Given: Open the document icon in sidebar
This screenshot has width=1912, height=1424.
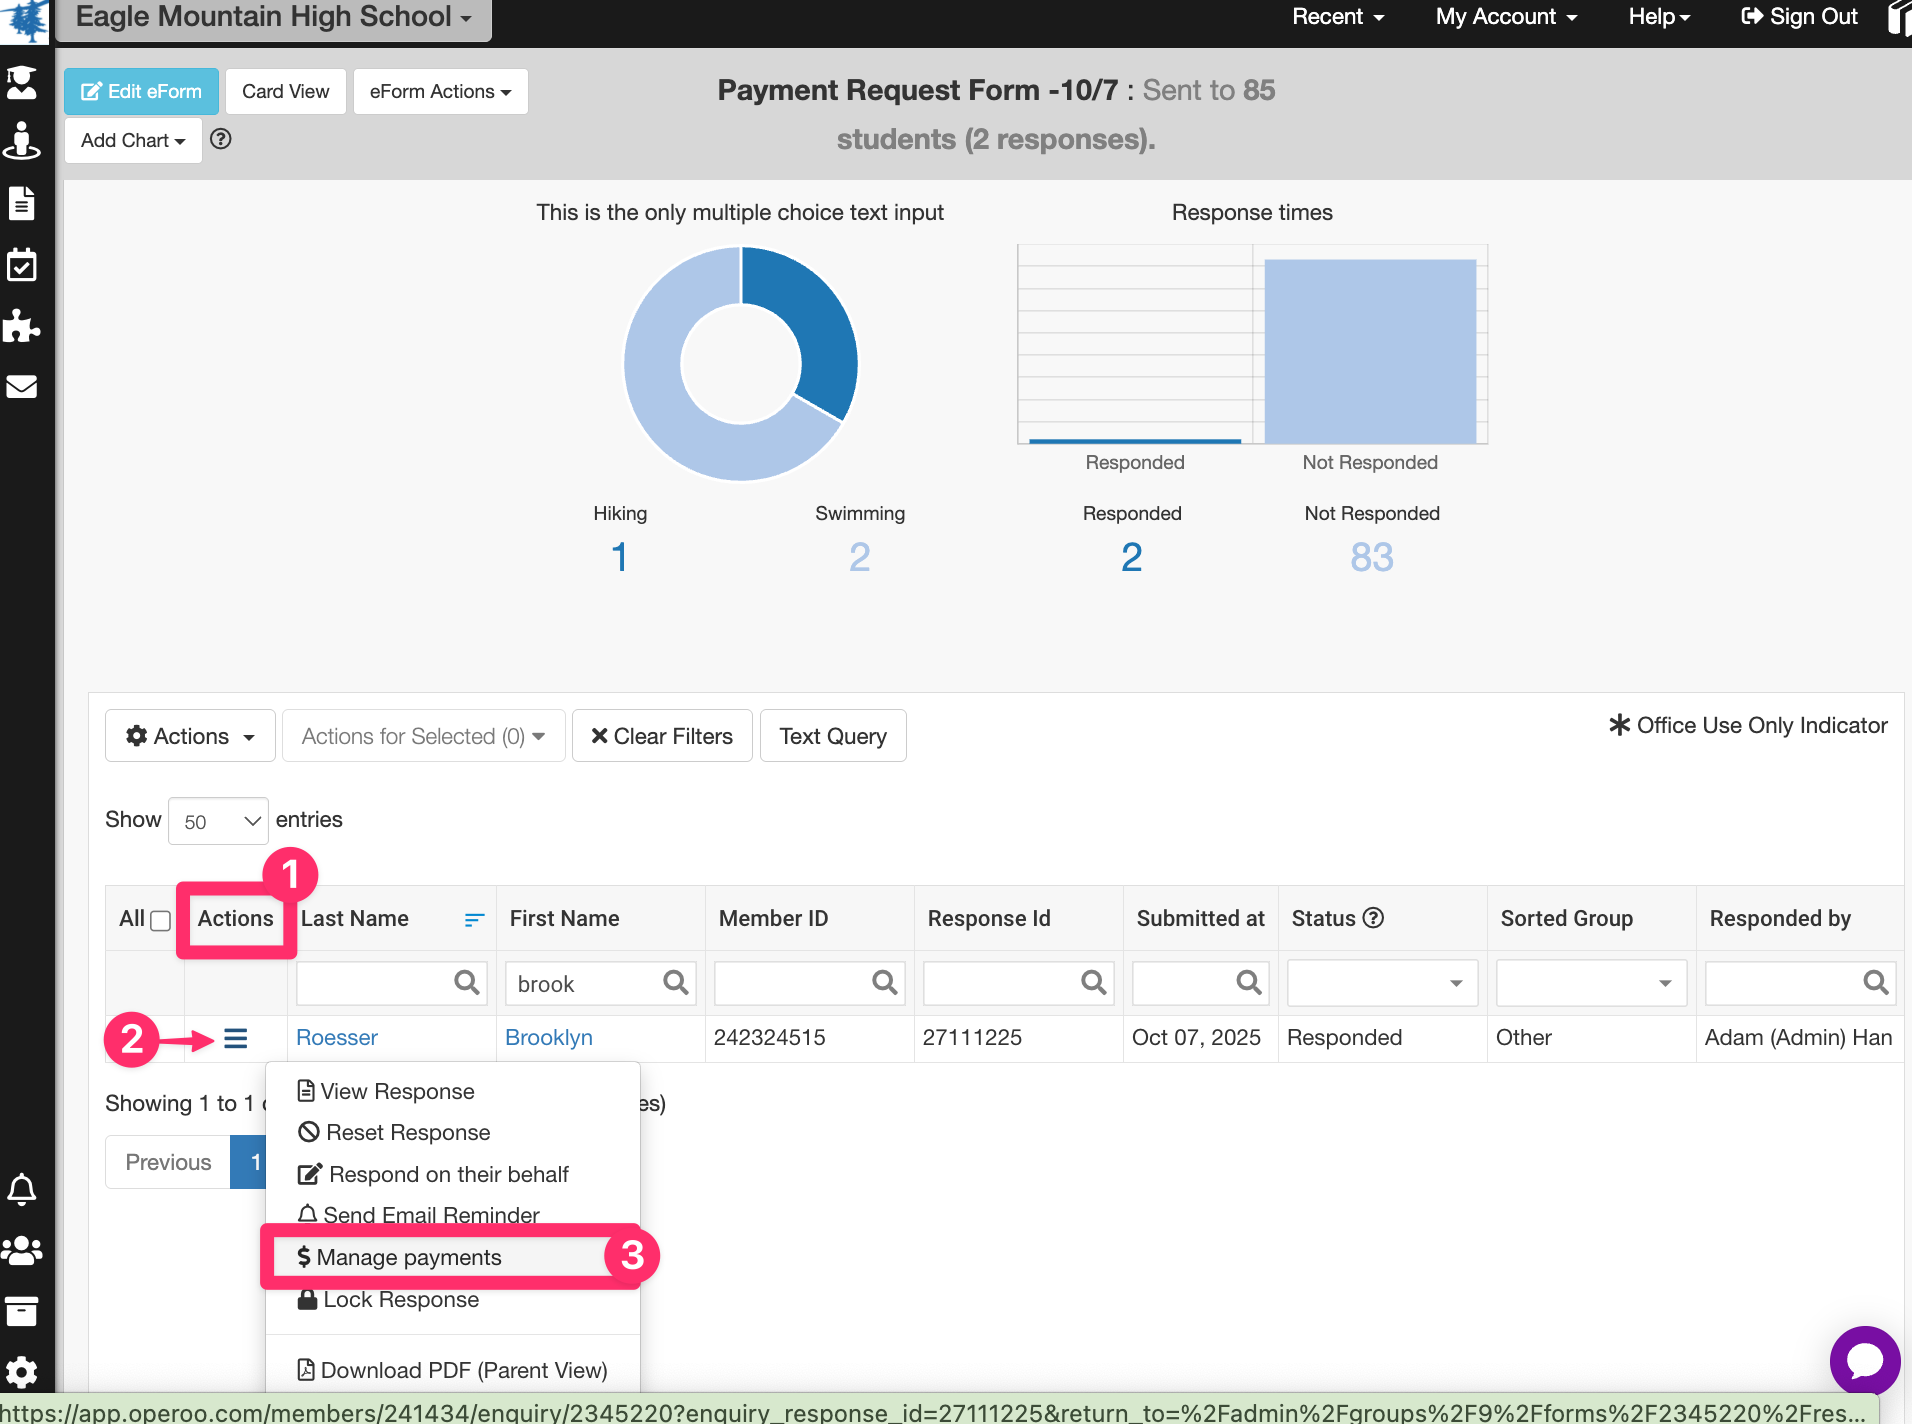Looking at the screenshot, I should coord(22,203).
